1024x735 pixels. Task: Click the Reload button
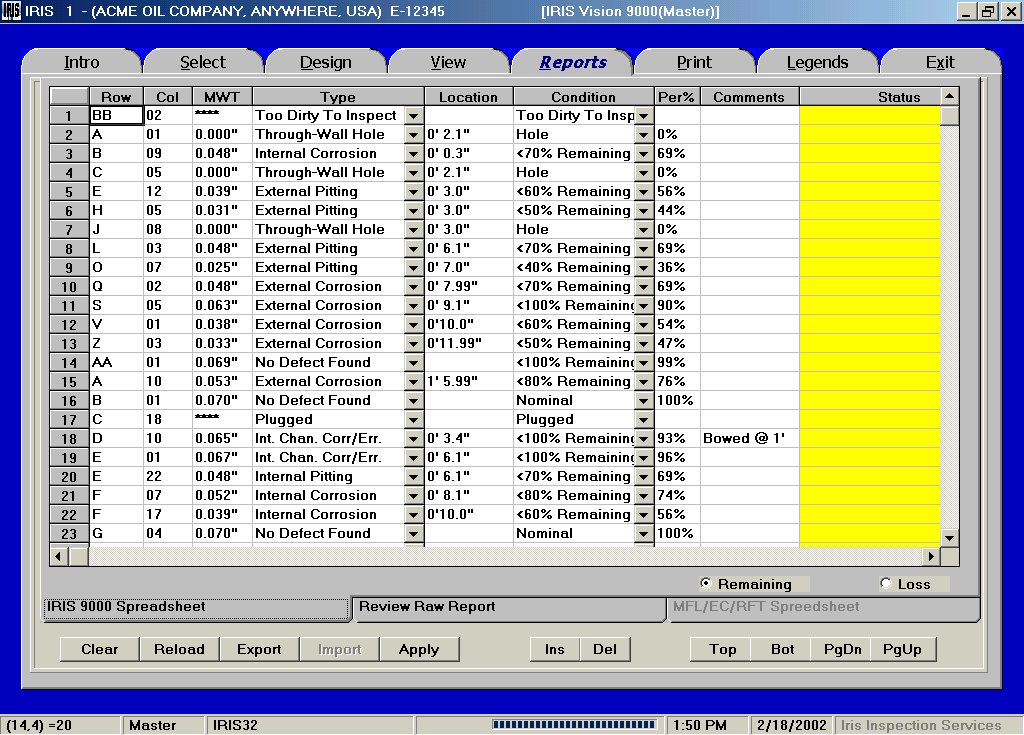point(179,649)
